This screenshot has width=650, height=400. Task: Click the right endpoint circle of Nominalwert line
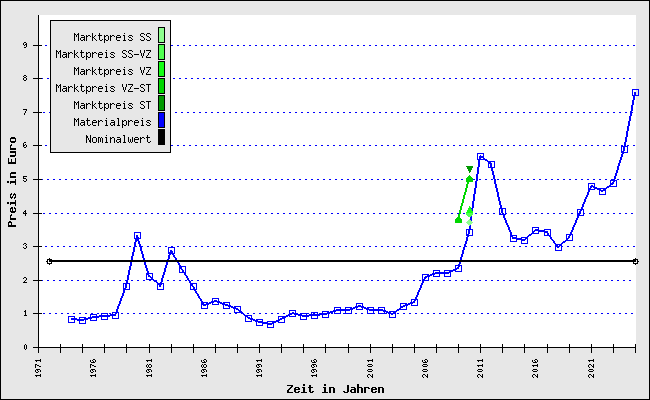pyautogui.click(x=635, y=261)
